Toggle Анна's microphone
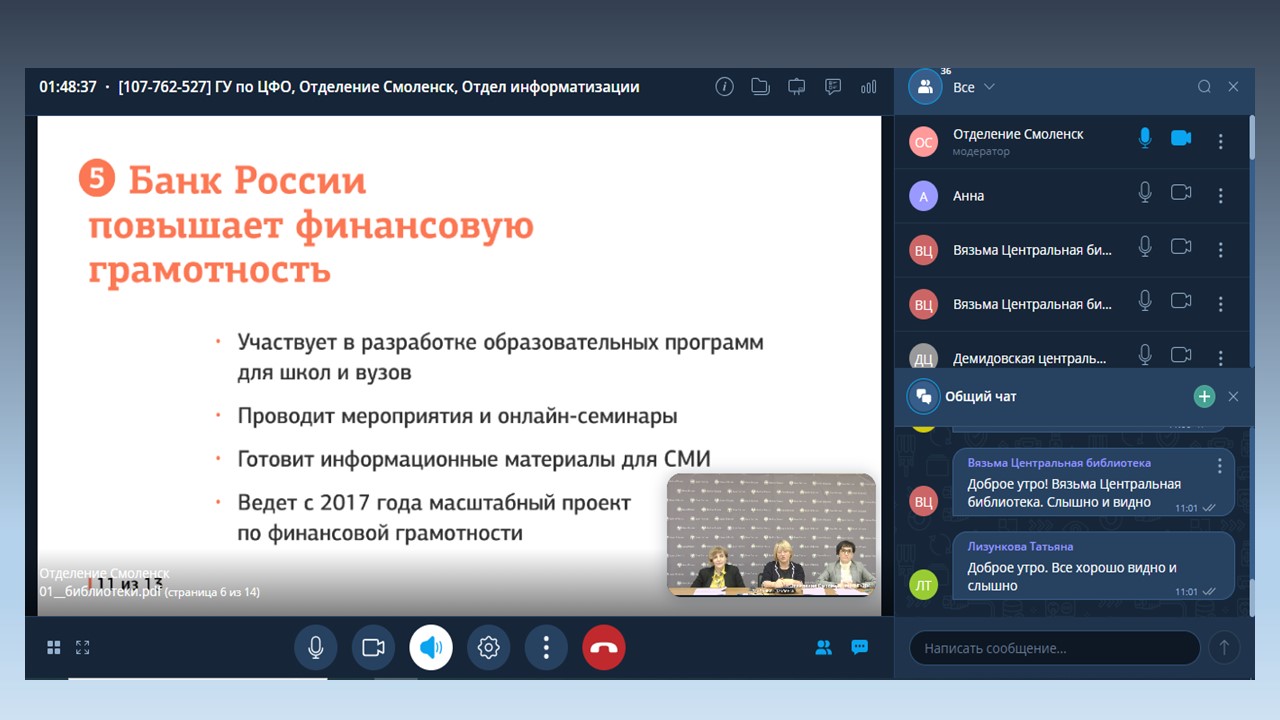This screenshot has width=1280, height=720. (1145, 192)
